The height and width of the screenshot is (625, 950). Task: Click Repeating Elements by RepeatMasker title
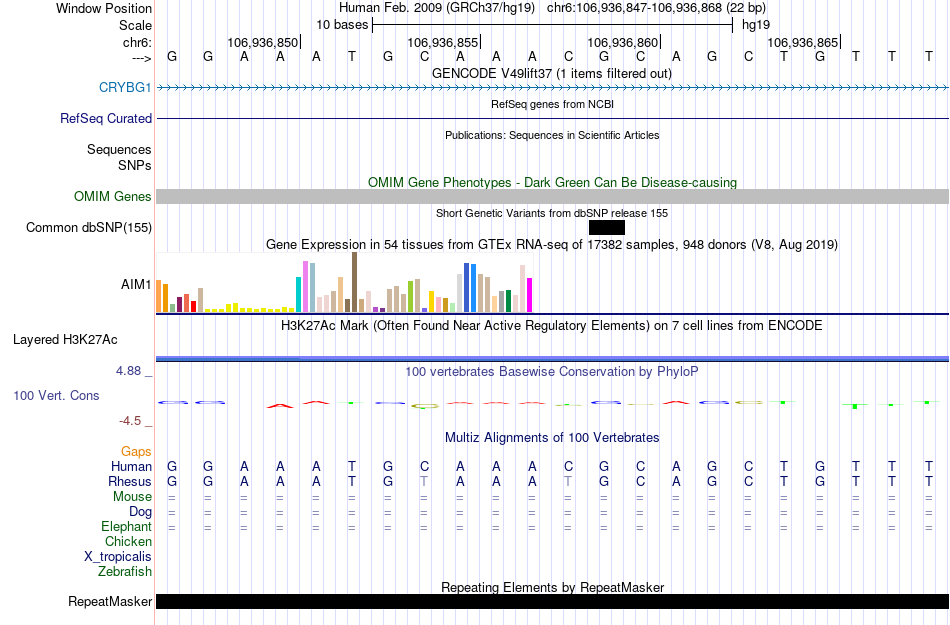(x=553, y=587)
